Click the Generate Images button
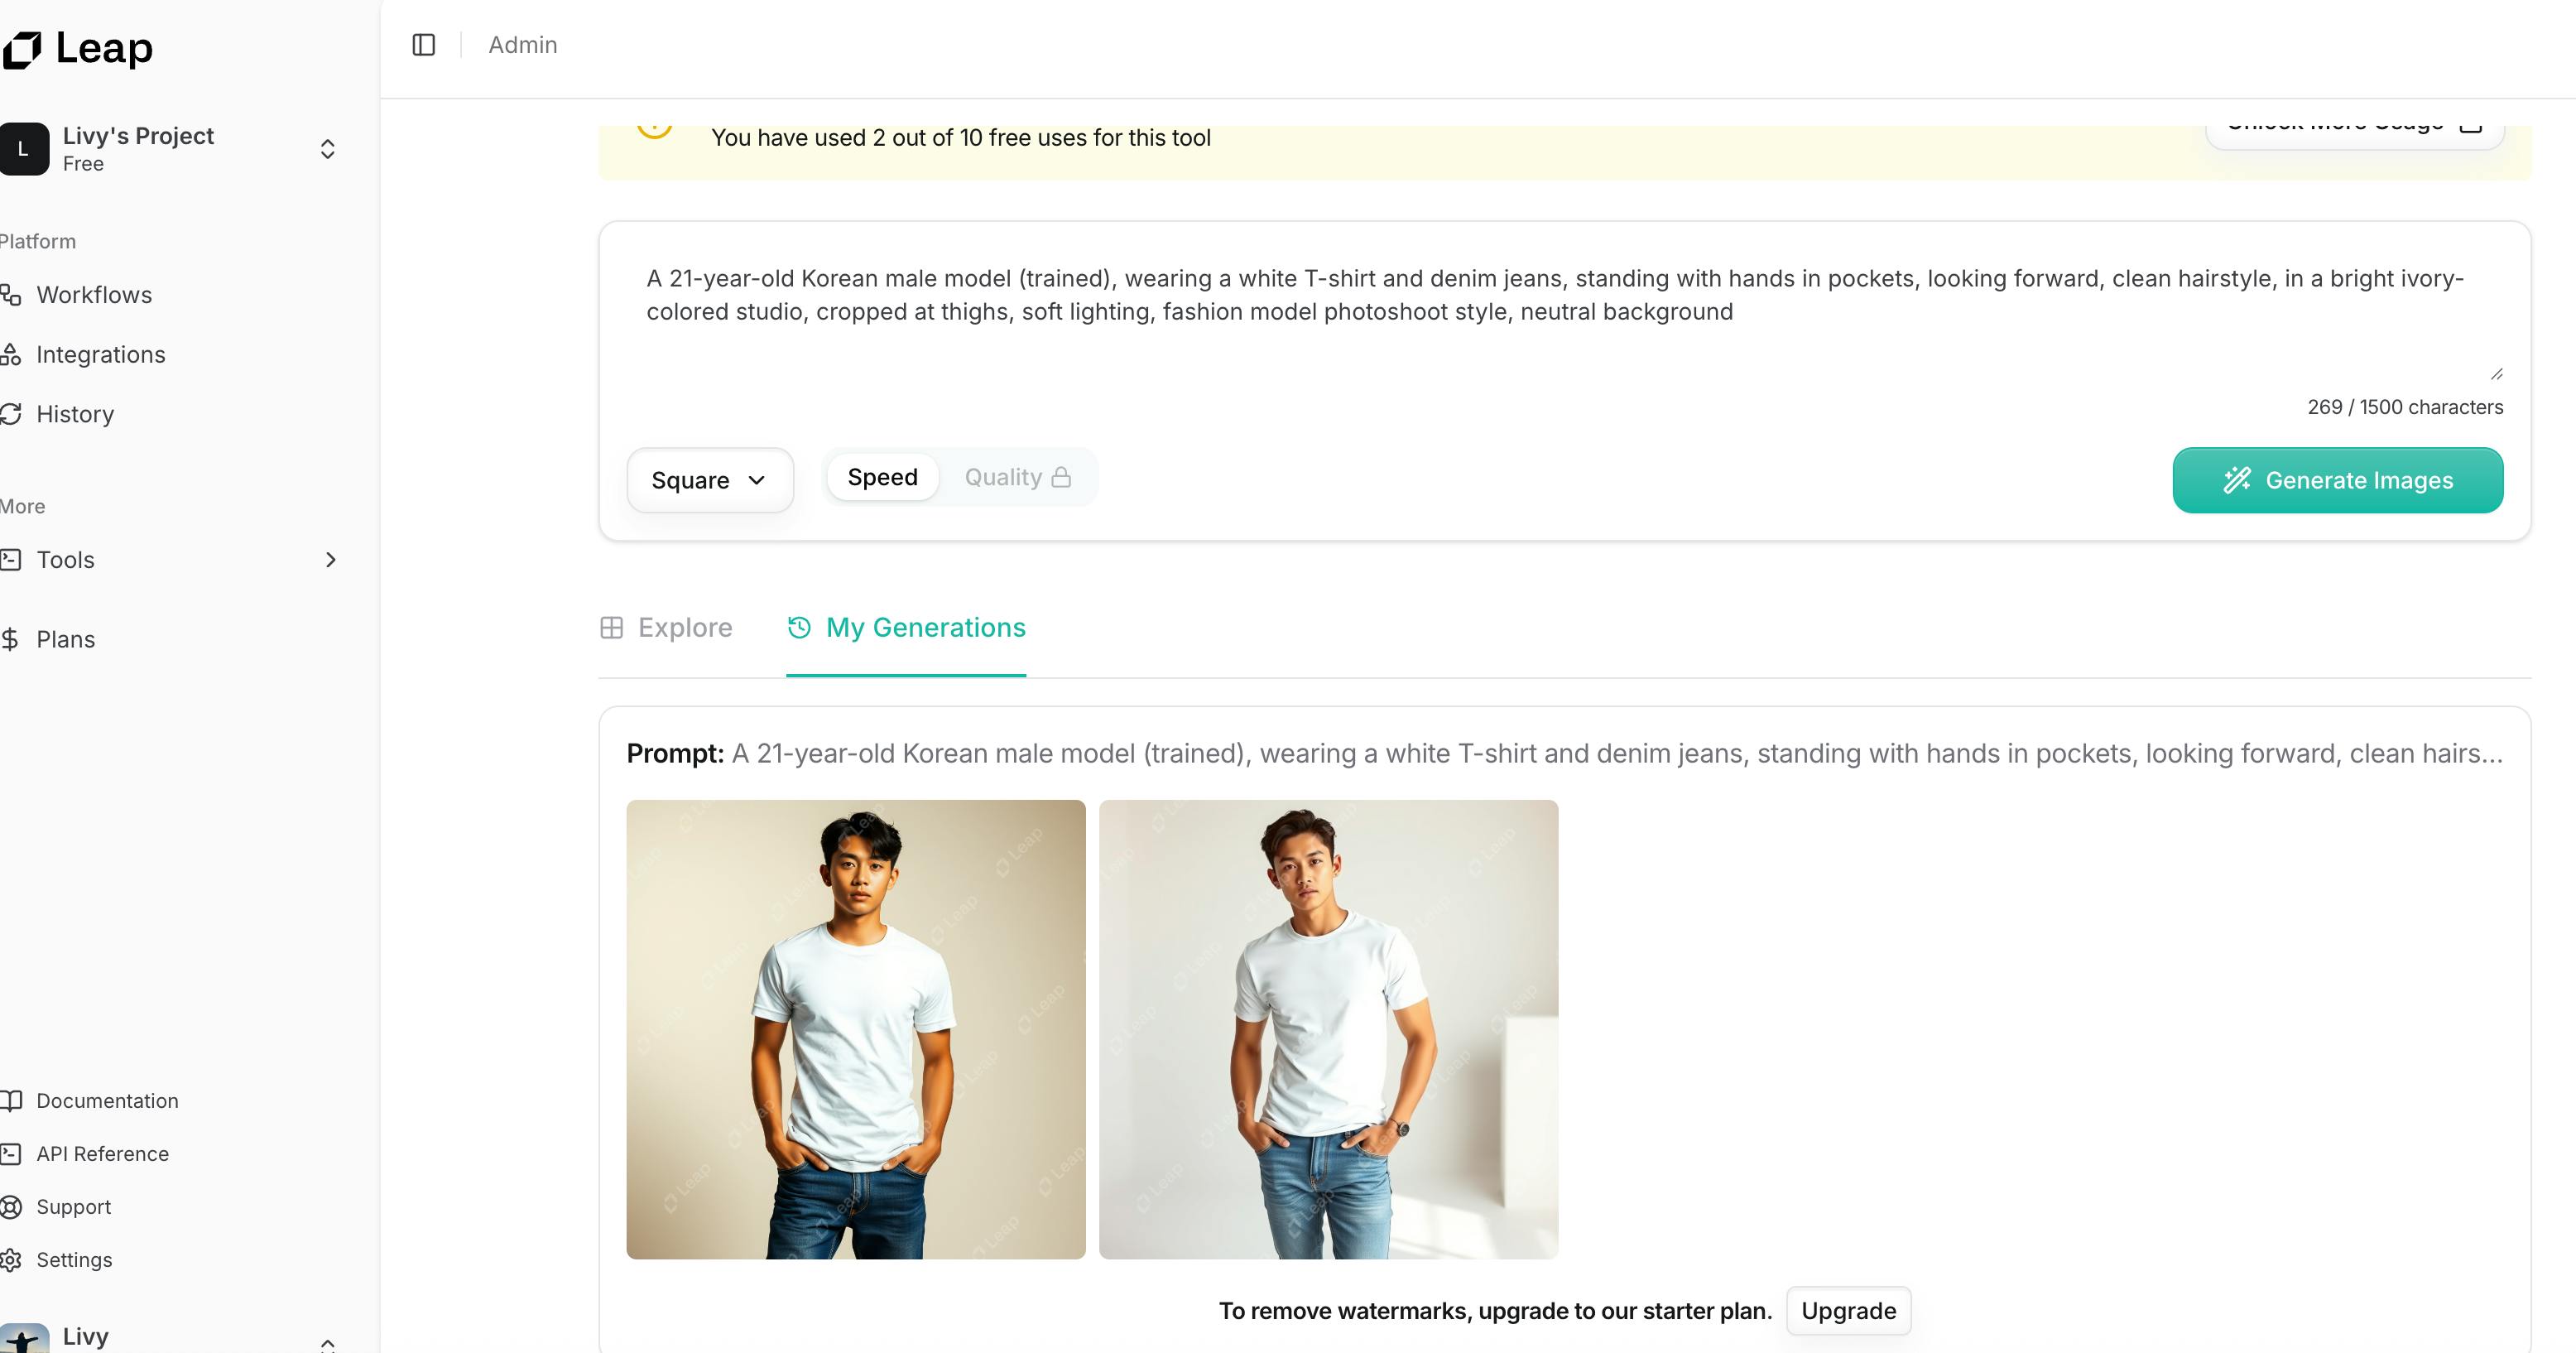 tap(2337, 481)
